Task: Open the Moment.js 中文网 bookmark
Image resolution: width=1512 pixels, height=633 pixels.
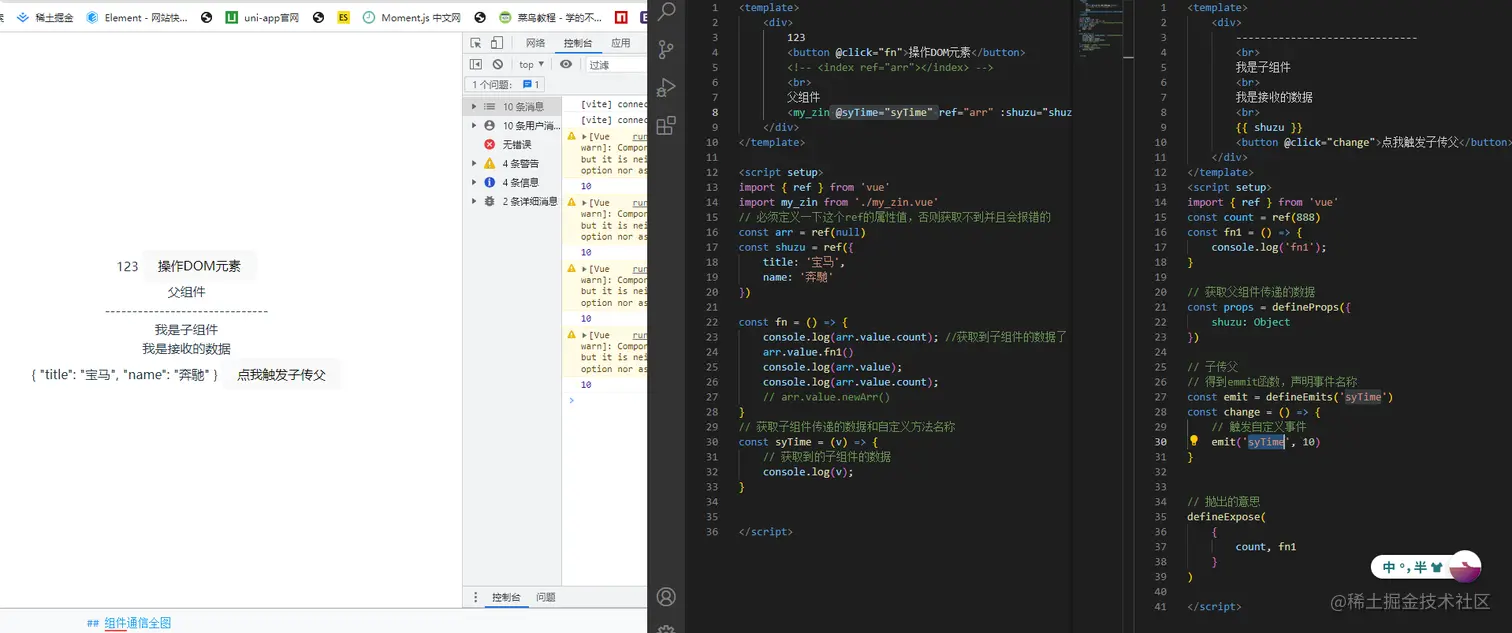Action: (412, 17)
